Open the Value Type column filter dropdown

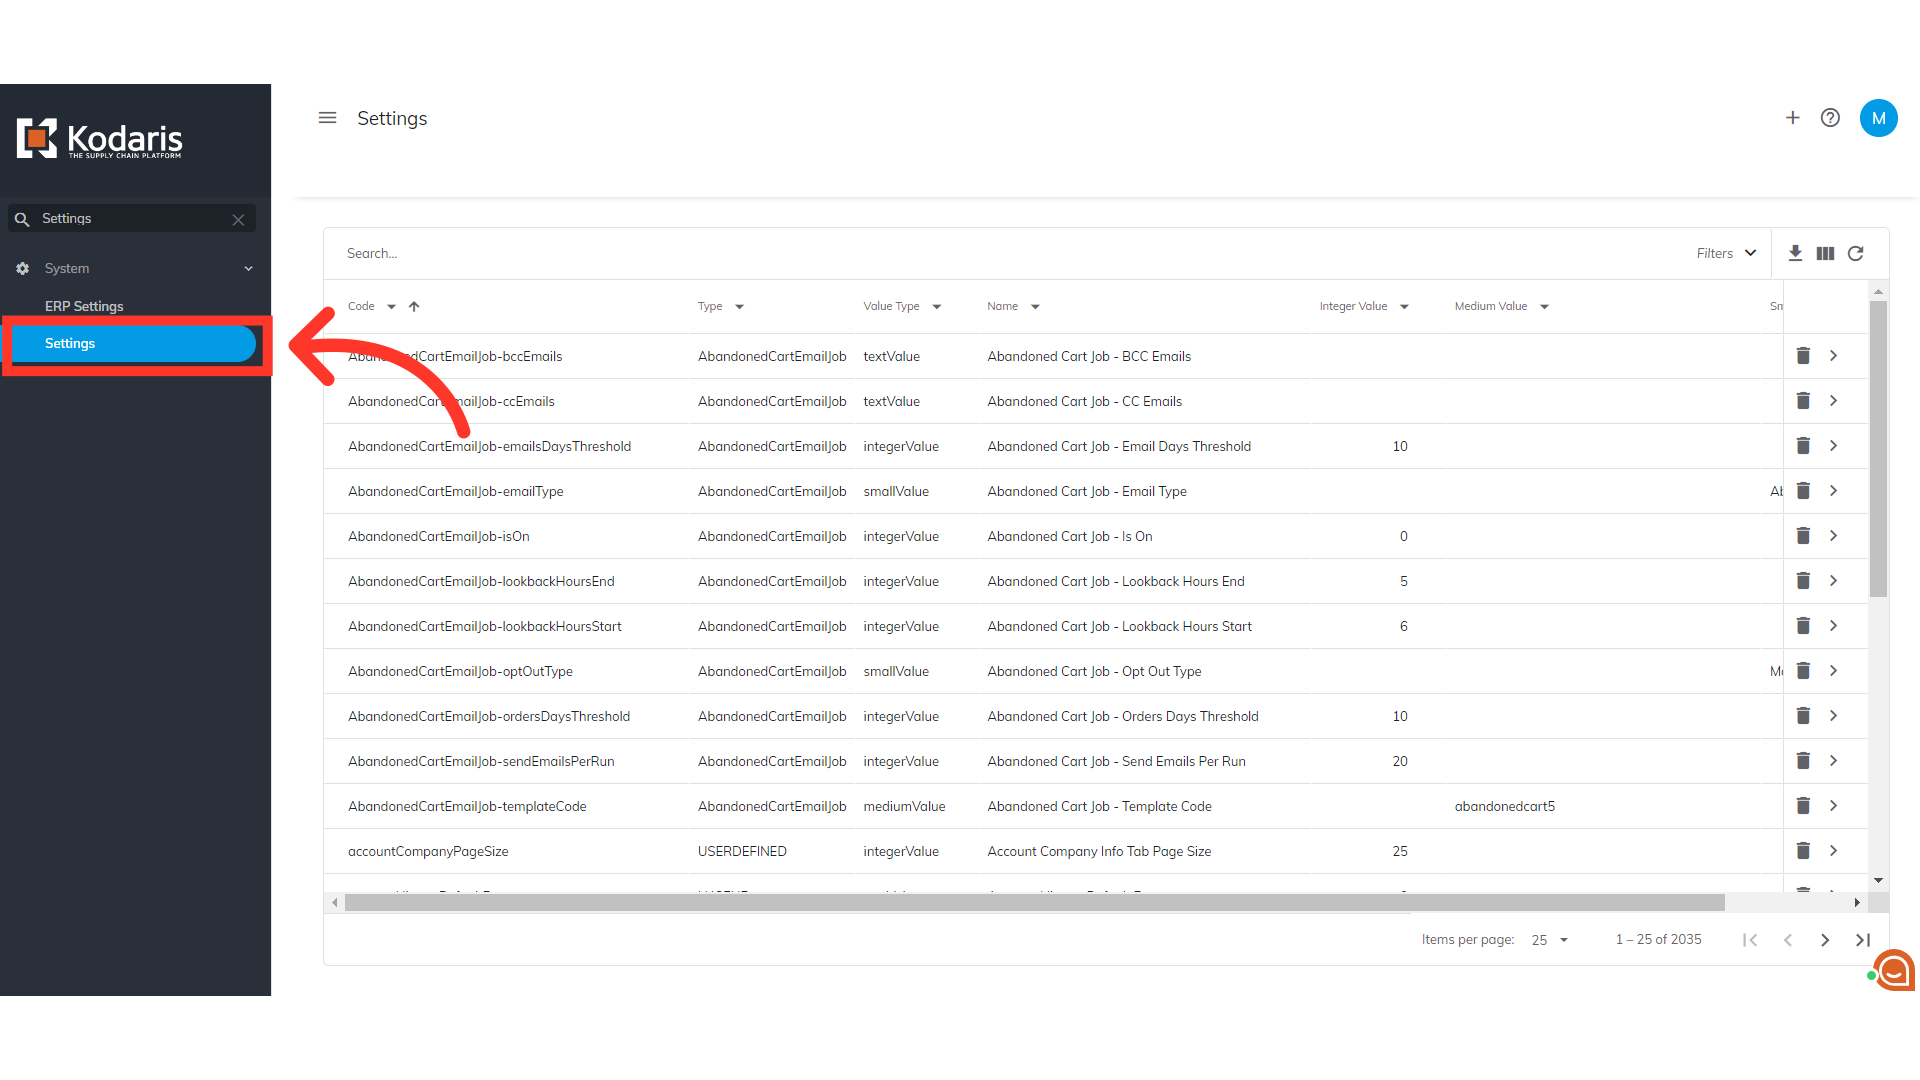(x=937, y=307)
